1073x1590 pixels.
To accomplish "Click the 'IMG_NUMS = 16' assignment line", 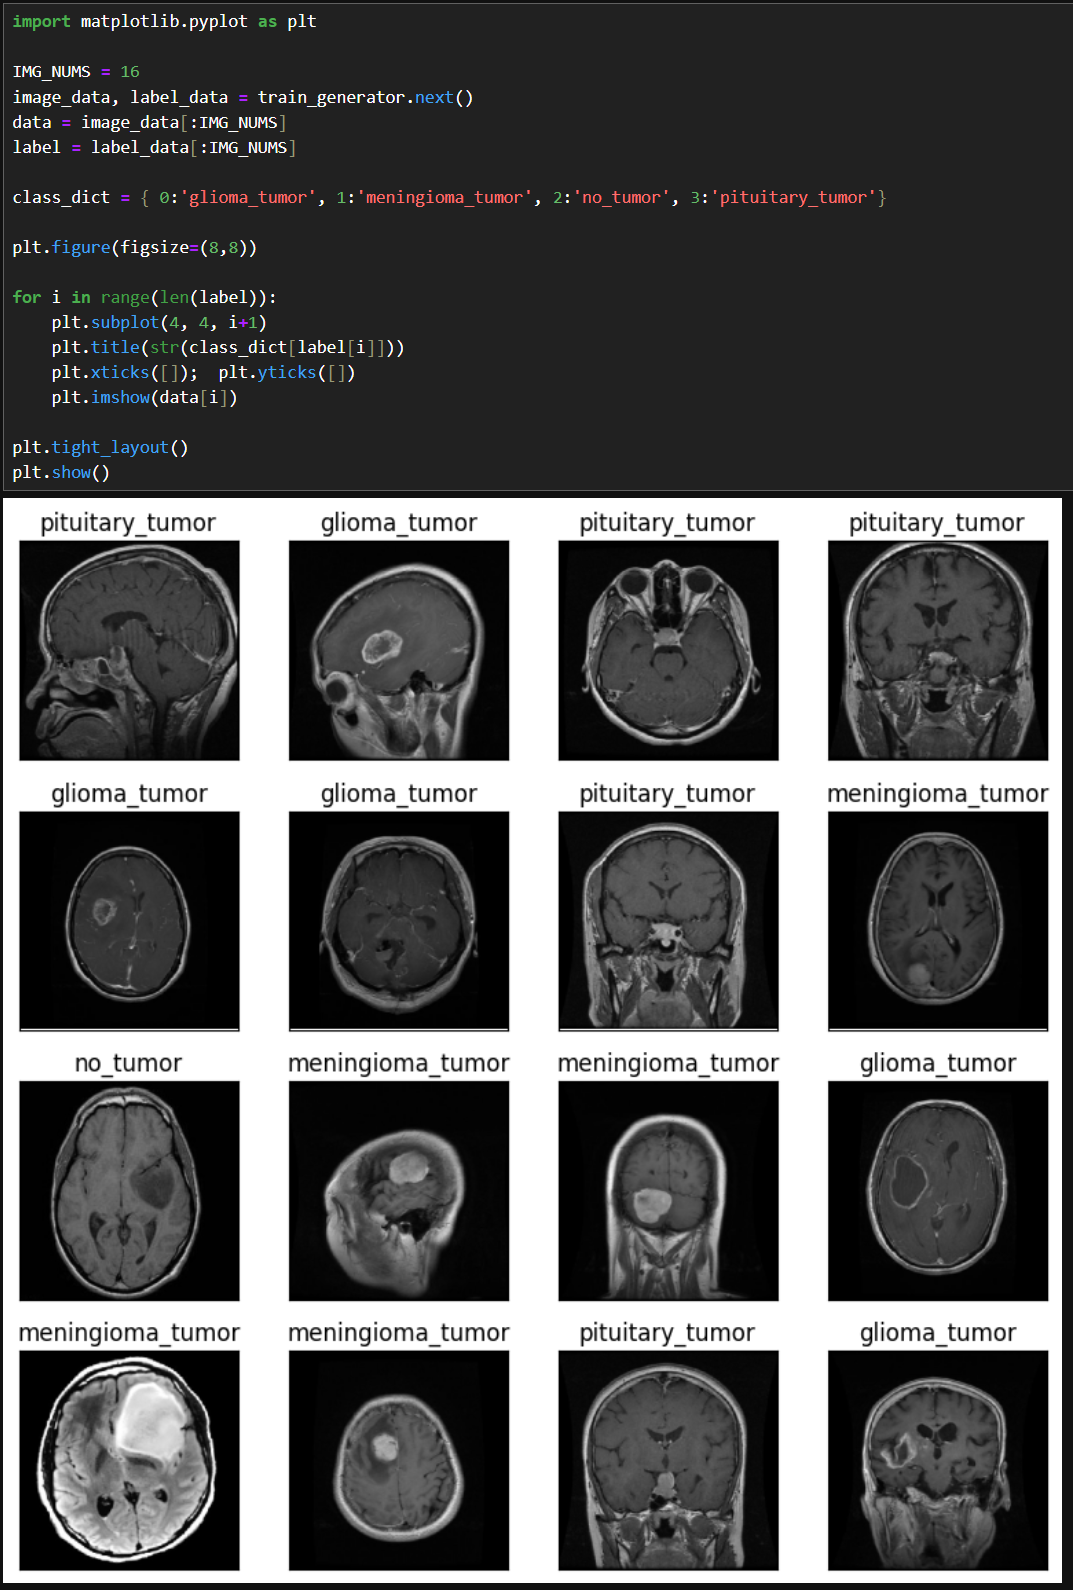I will (76, 72).
